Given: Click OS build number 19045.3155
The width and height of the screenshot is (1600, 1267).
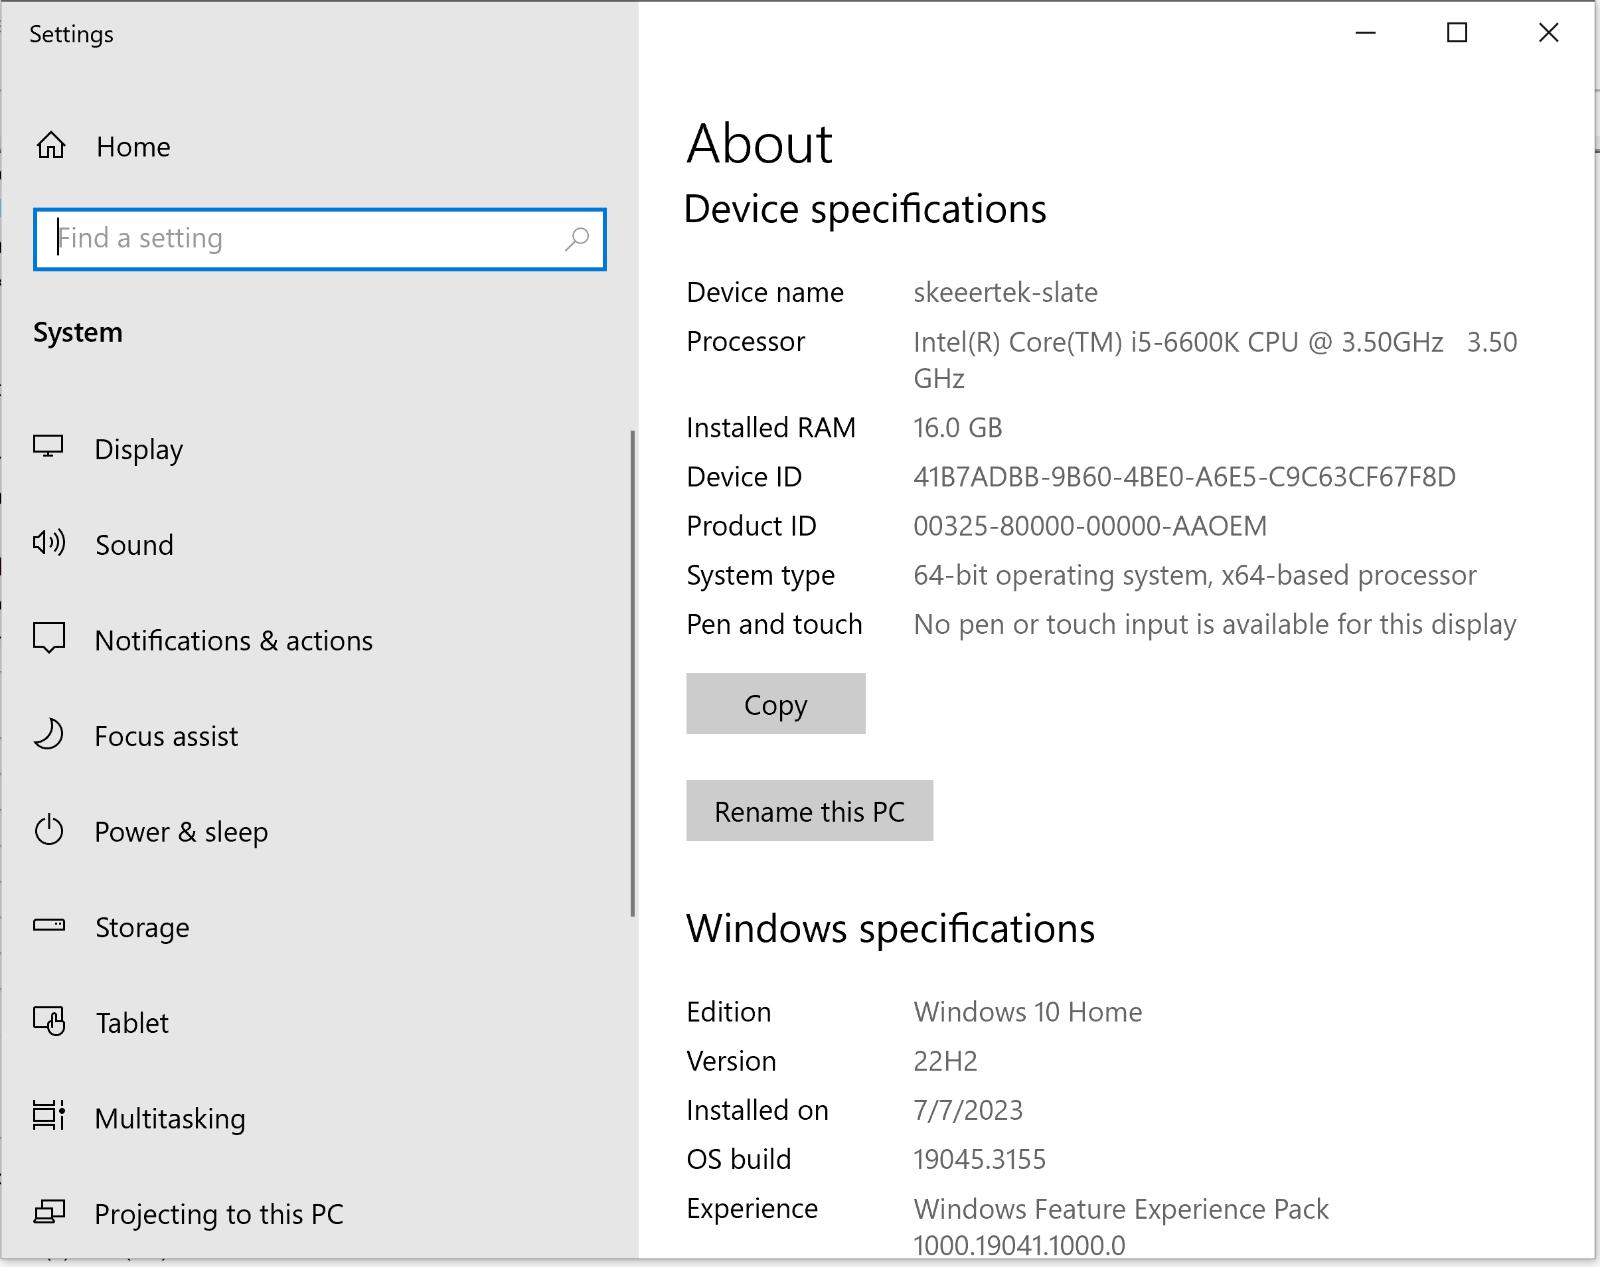Looking at the screenshot, I should (979, 1159).
